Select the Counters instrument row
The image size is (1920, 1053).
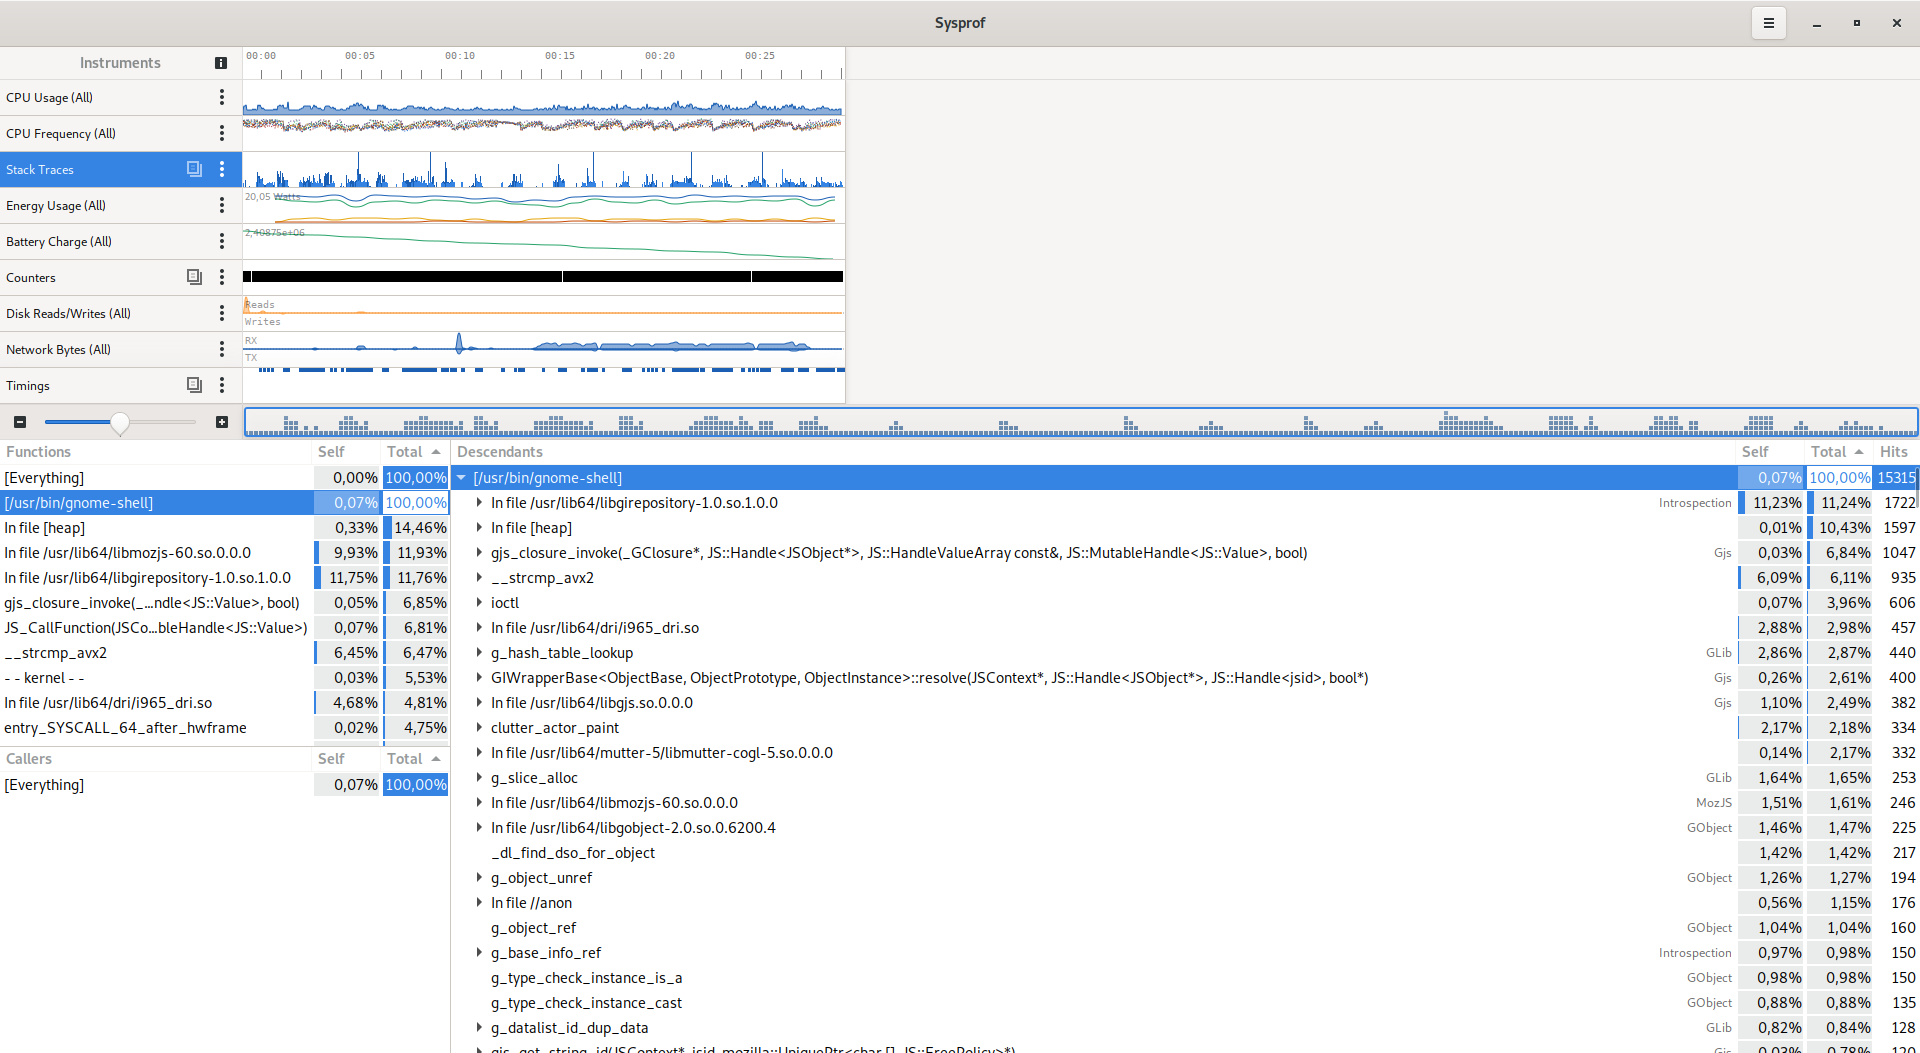pos(121,277)
